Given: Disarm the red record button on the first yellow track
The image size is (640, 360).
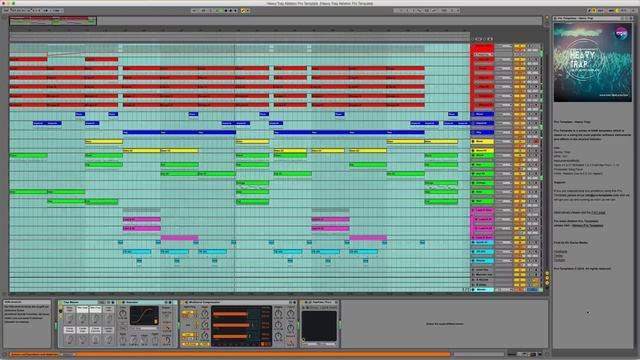Looking at the screenshot, I should click(536, 142).
